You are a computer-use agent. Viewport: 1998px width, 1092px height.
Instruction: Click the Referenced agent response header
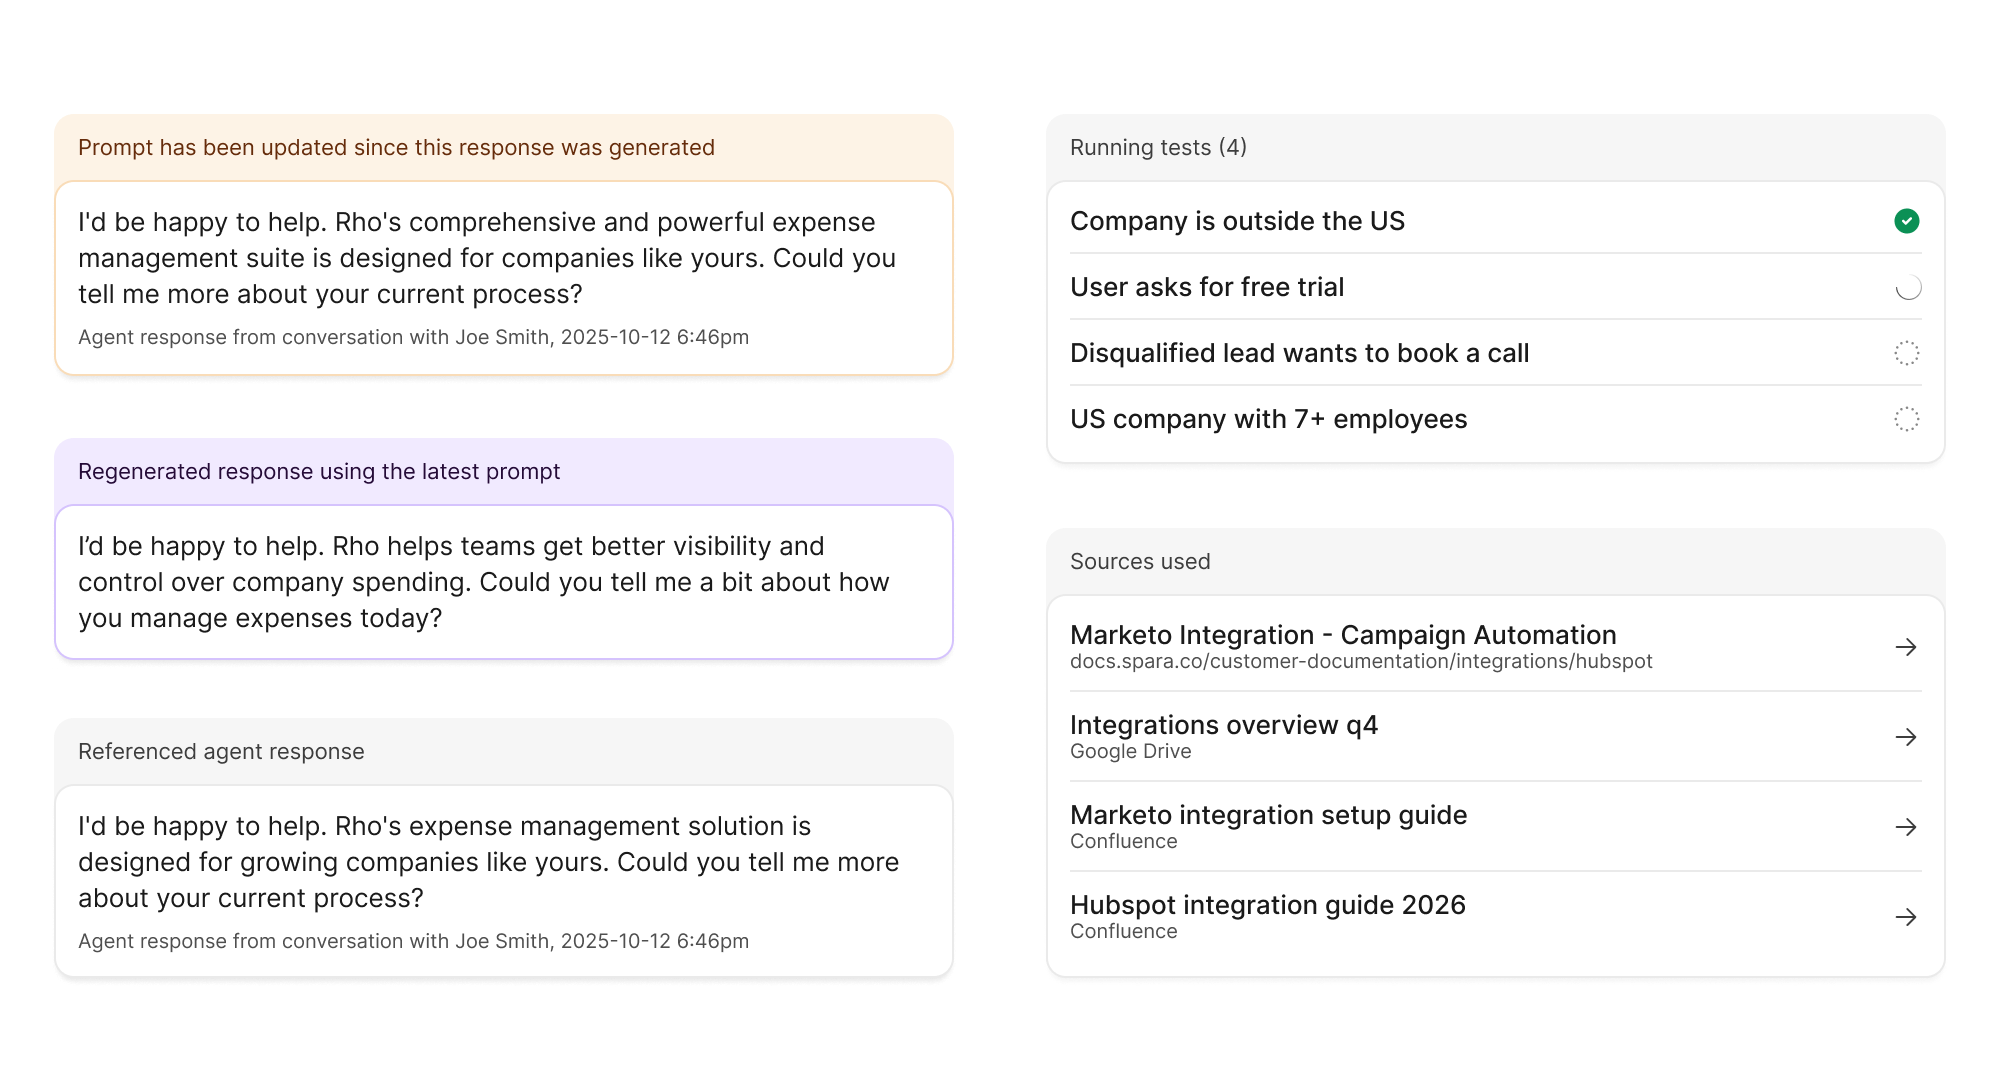[221, 752]
